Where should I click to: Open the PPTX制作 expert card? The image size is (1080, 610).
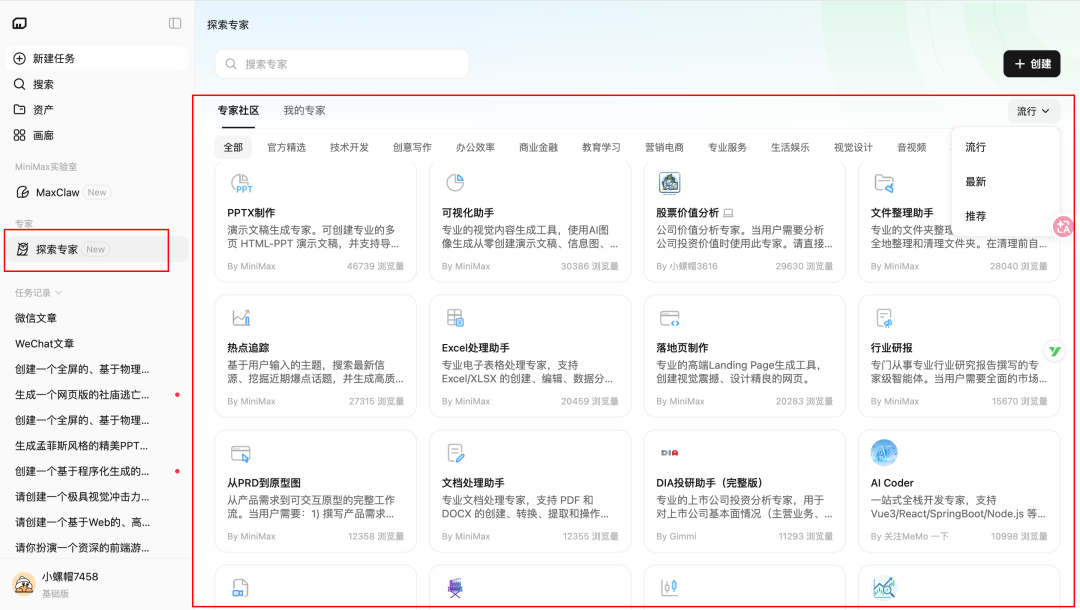pos(316,222)
